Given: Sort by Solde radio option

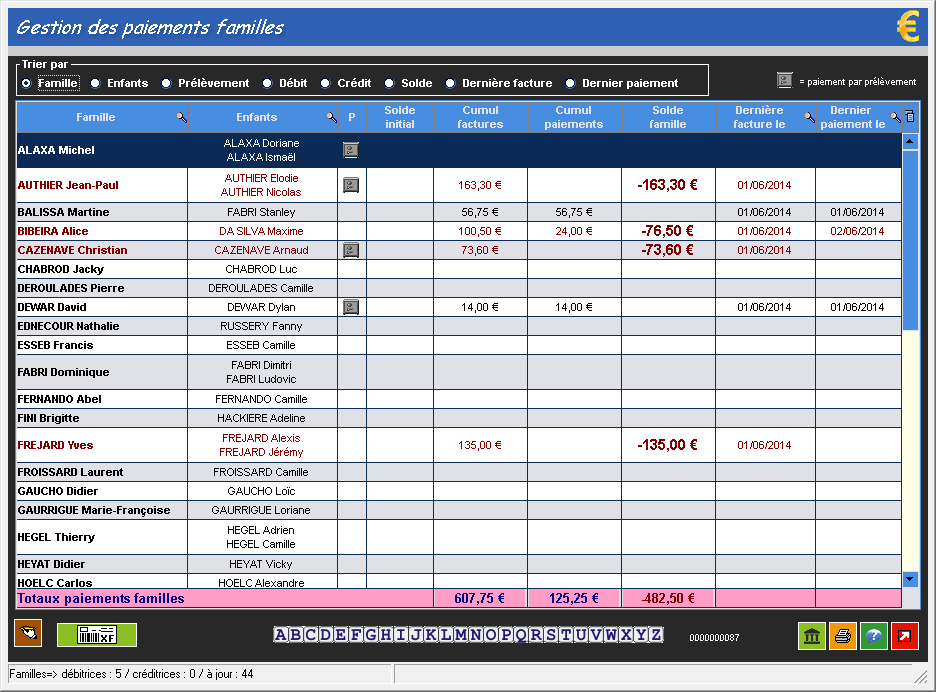Looking at the screenshot, I should click(x=391, y=84).
